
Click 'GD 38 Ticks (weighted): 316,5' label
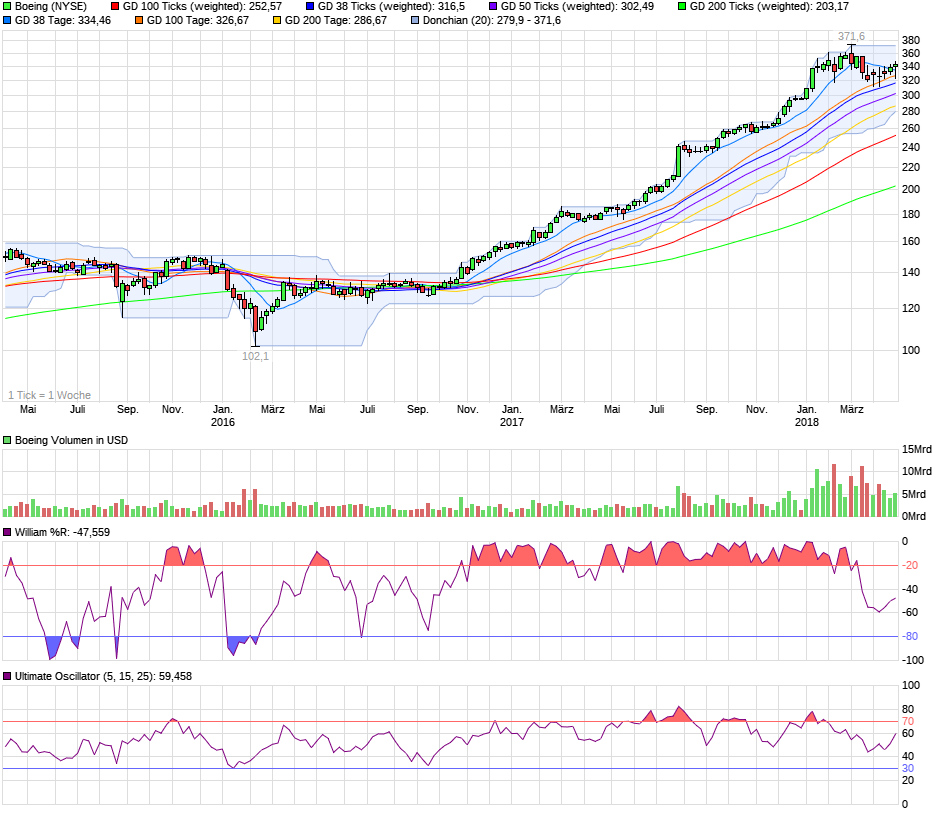coord(391,7)
